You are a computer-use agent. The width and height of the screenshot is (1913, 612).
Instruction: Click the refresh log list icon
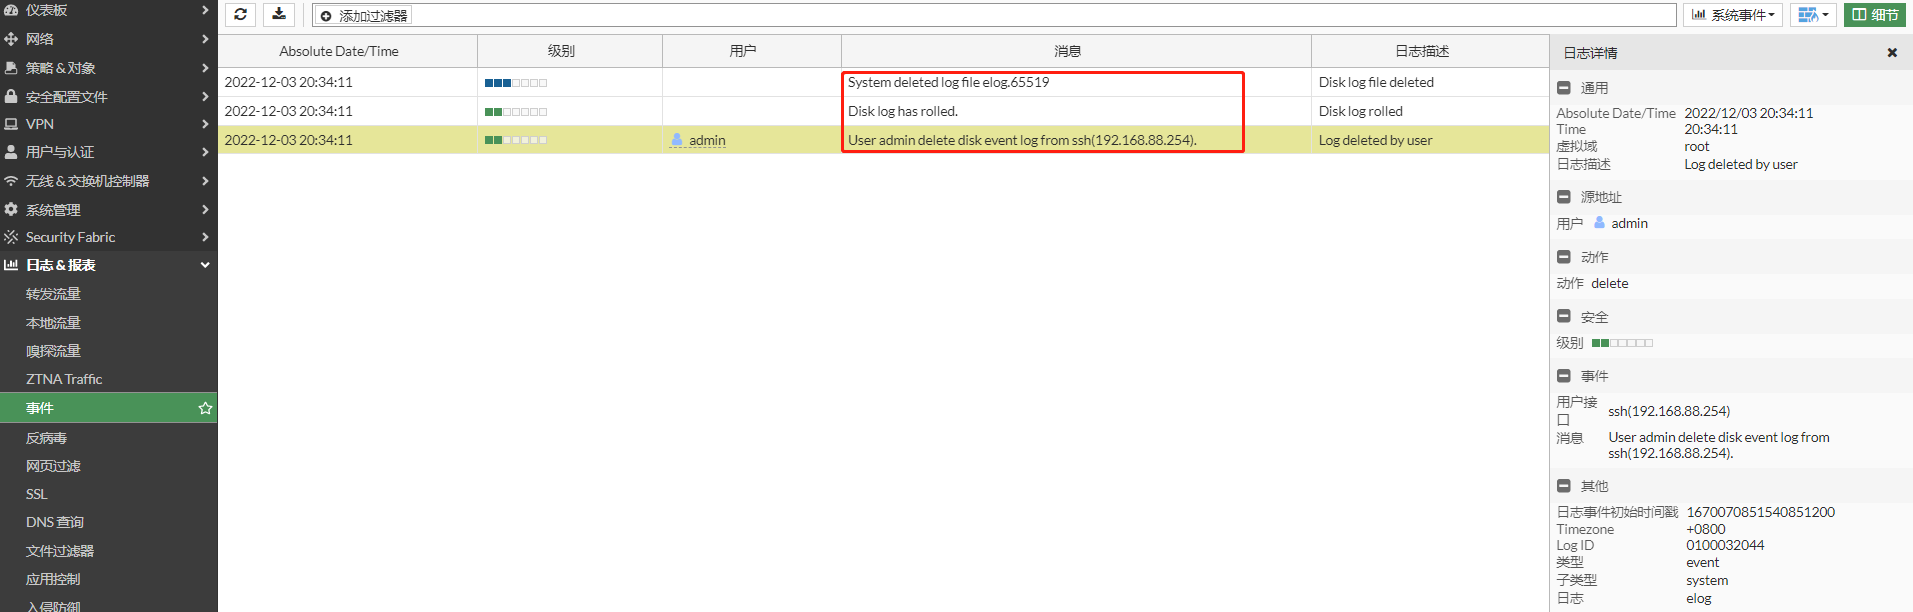[240, 15]
